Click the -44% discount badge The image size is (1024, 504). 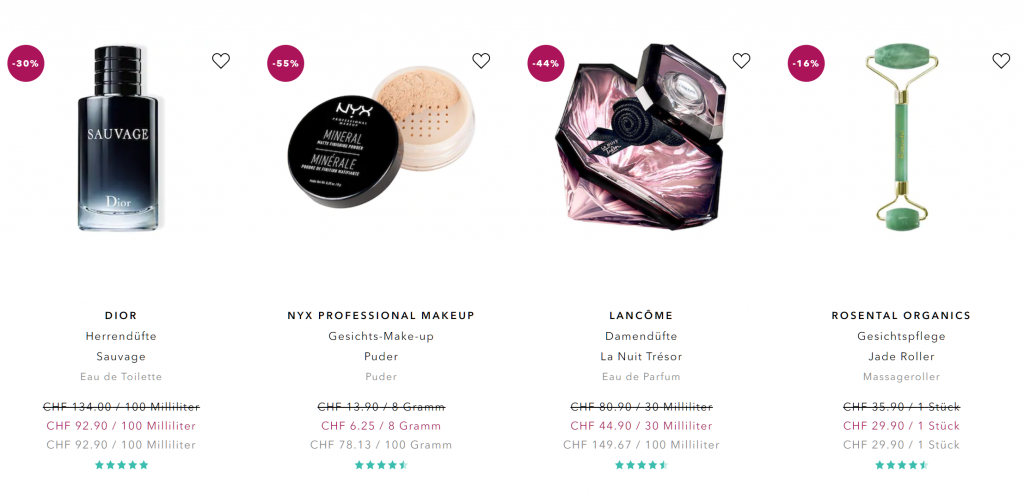(x=546, y=63)
